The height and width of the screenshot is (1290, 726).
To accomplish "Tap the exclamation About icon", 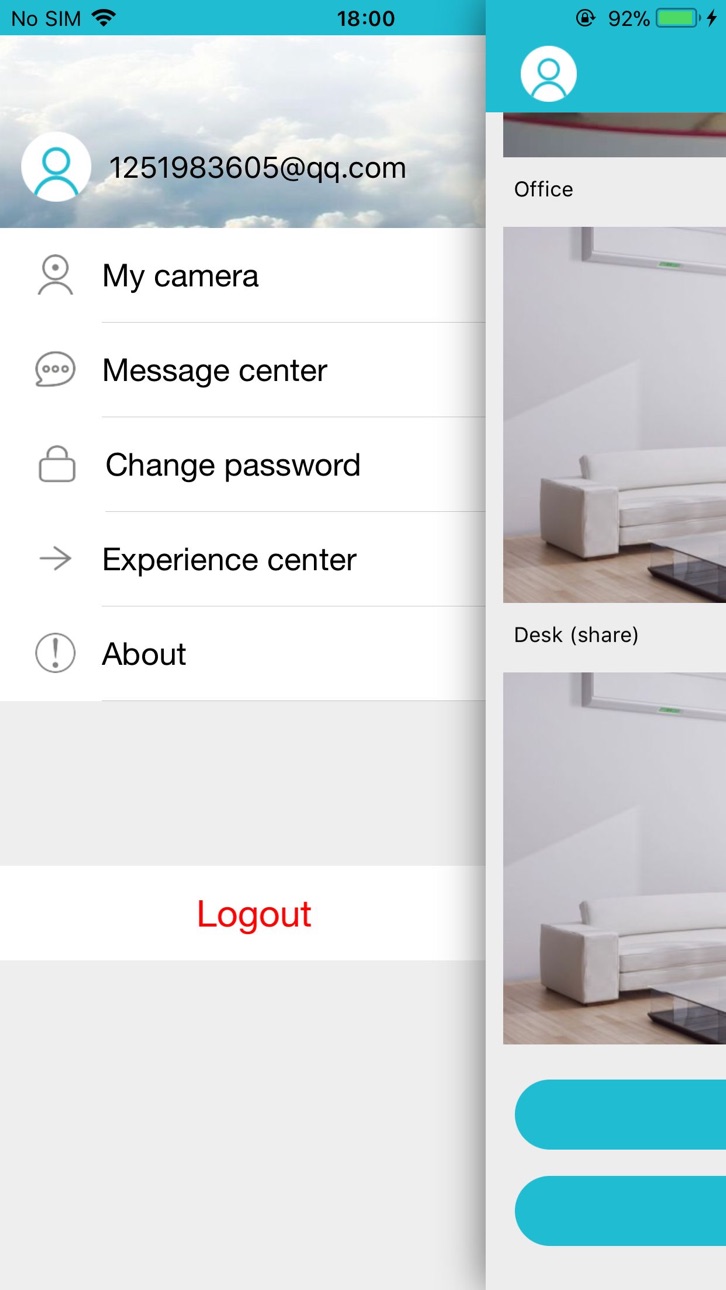I will coord(55,654).
